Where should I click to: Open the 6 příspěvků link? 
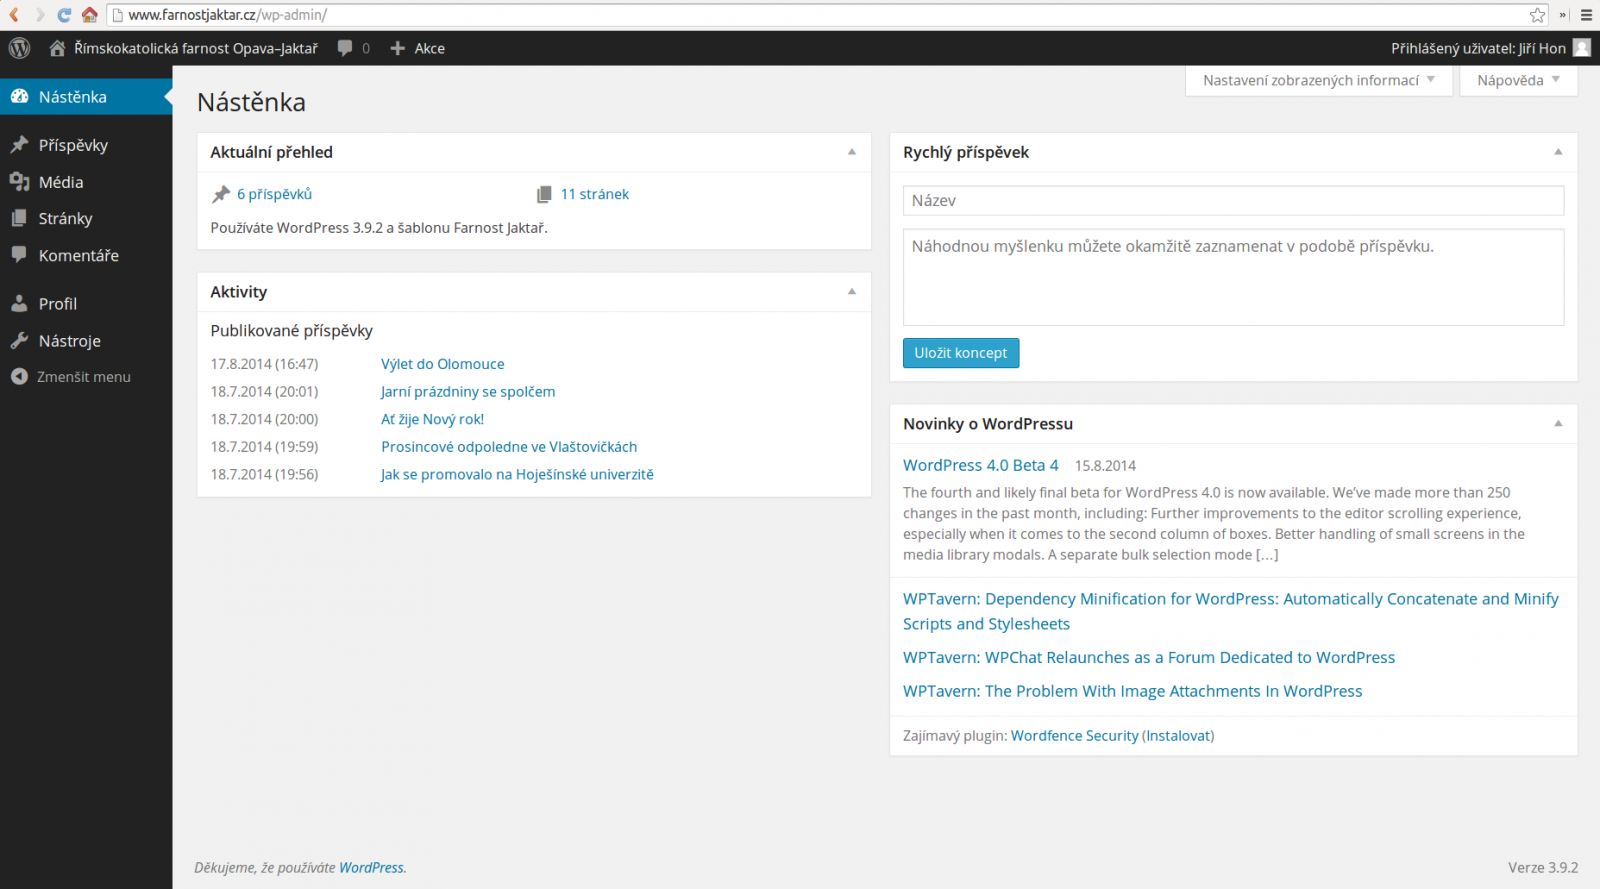point(274,194)
